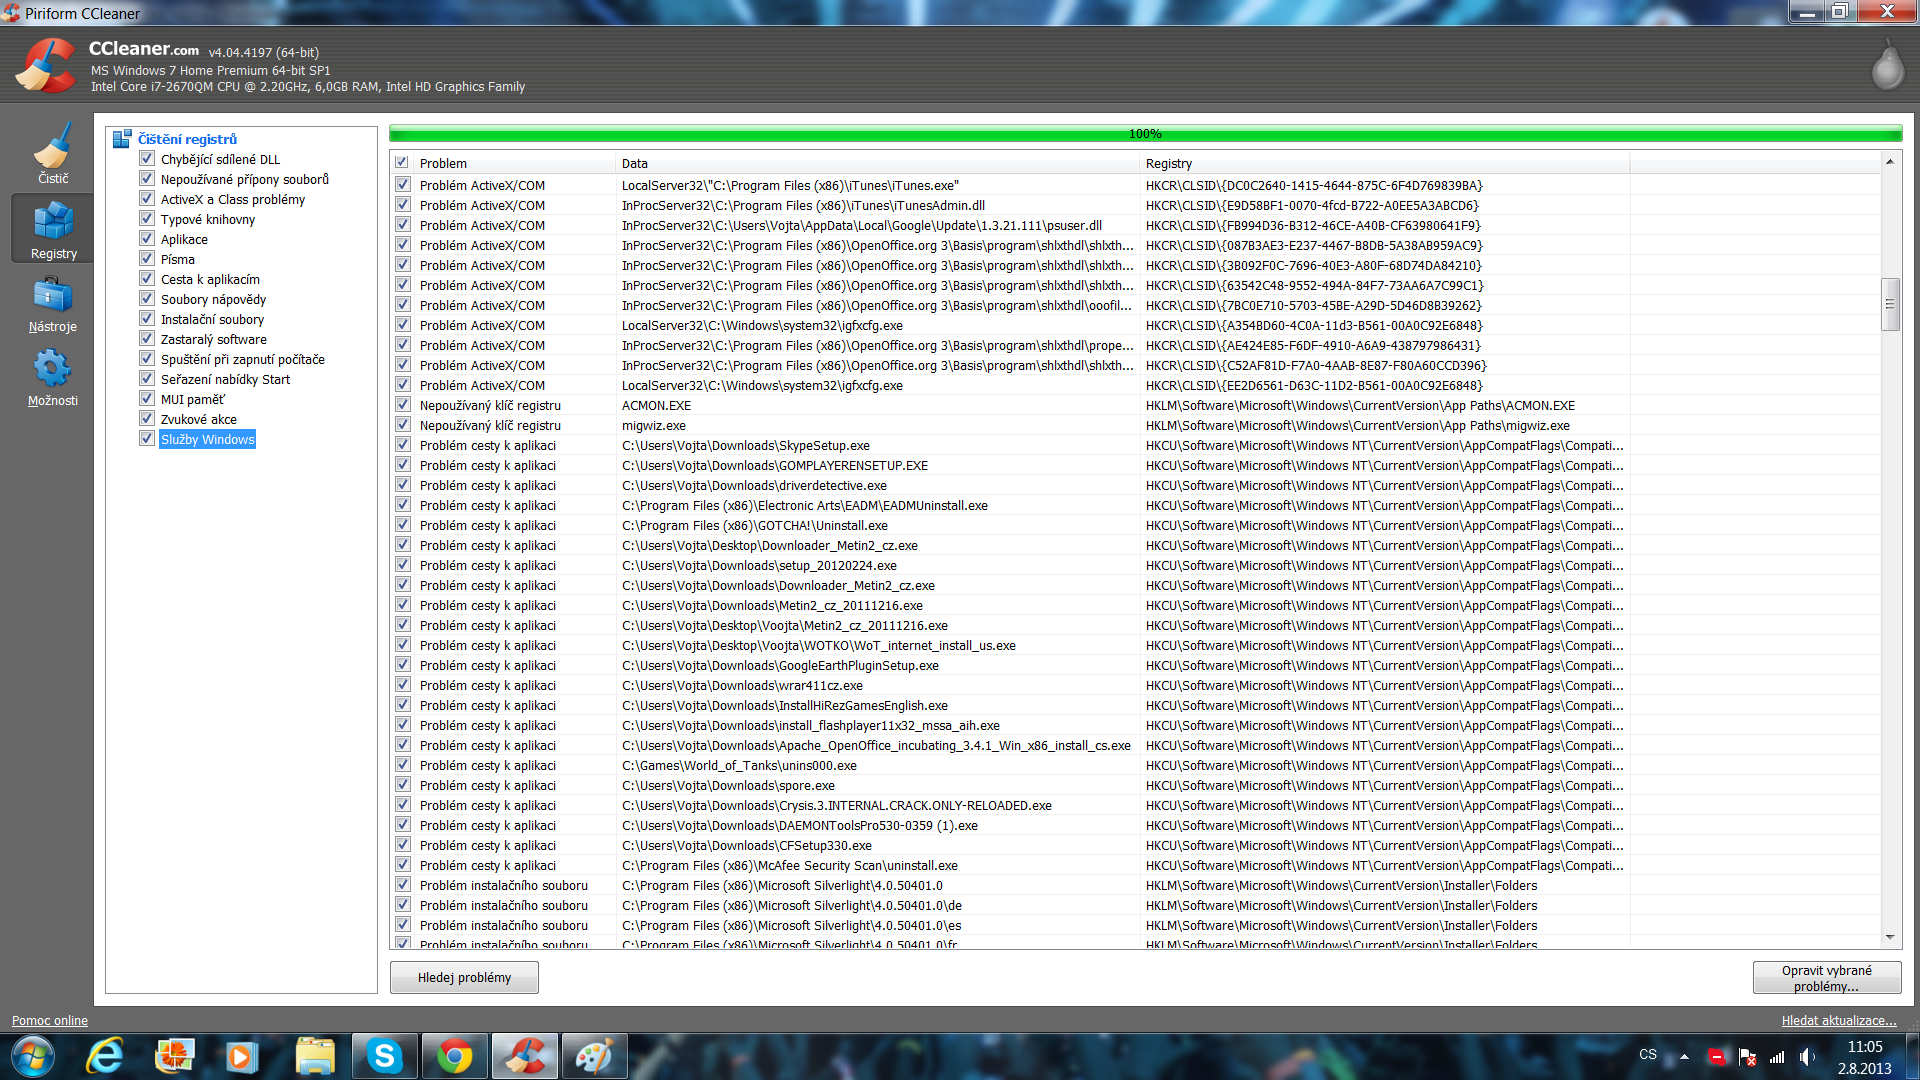Open Google Chrome from the taskbar
Viewport: 1920px width, 1080px height.
454,1056
